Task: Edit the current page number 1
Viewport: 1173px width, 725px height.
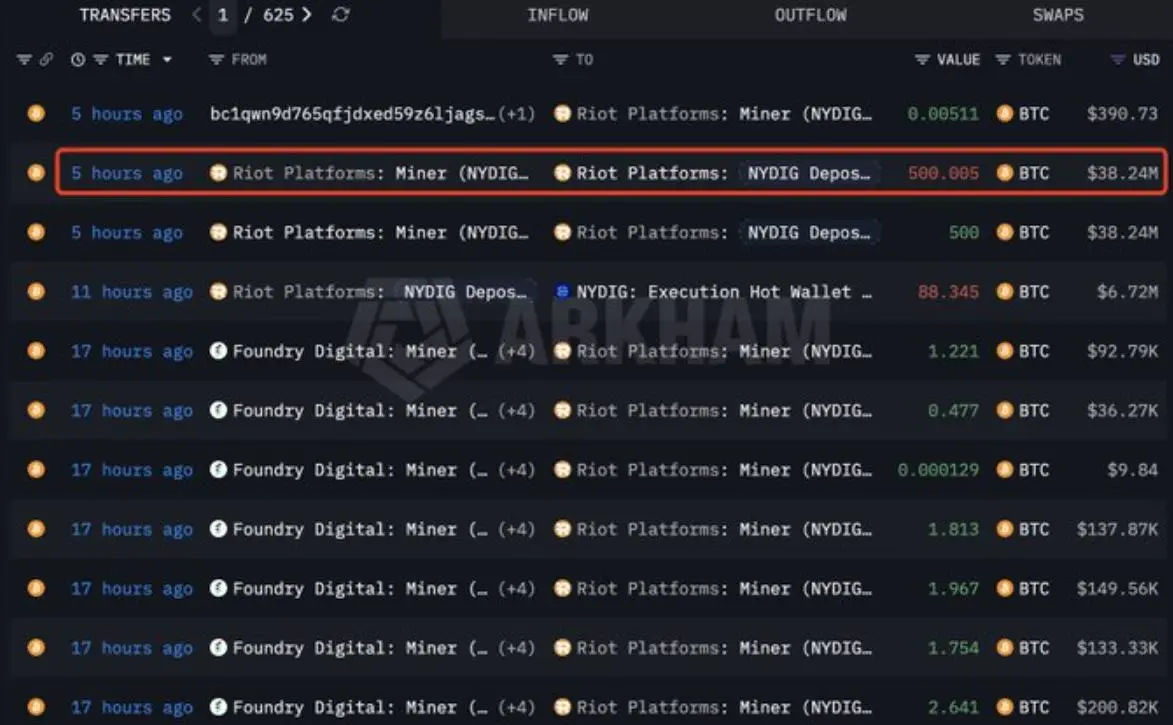Action: pos(222,15)
